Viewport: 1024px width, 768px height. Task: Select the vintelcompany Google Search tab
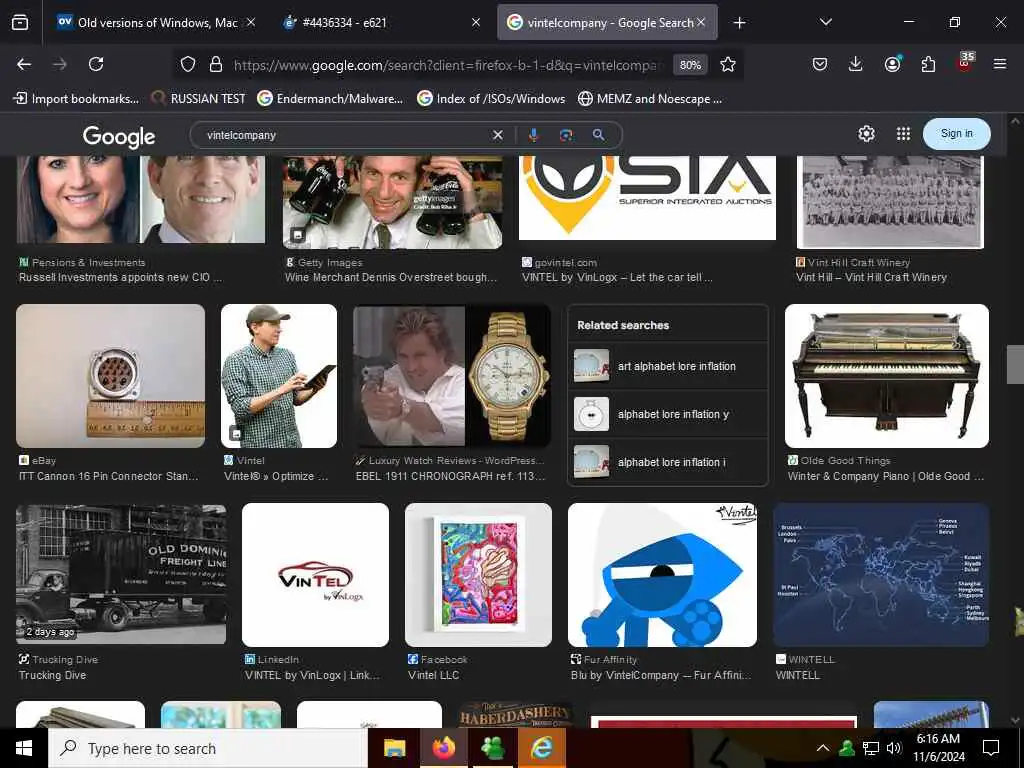pos(607,23)
